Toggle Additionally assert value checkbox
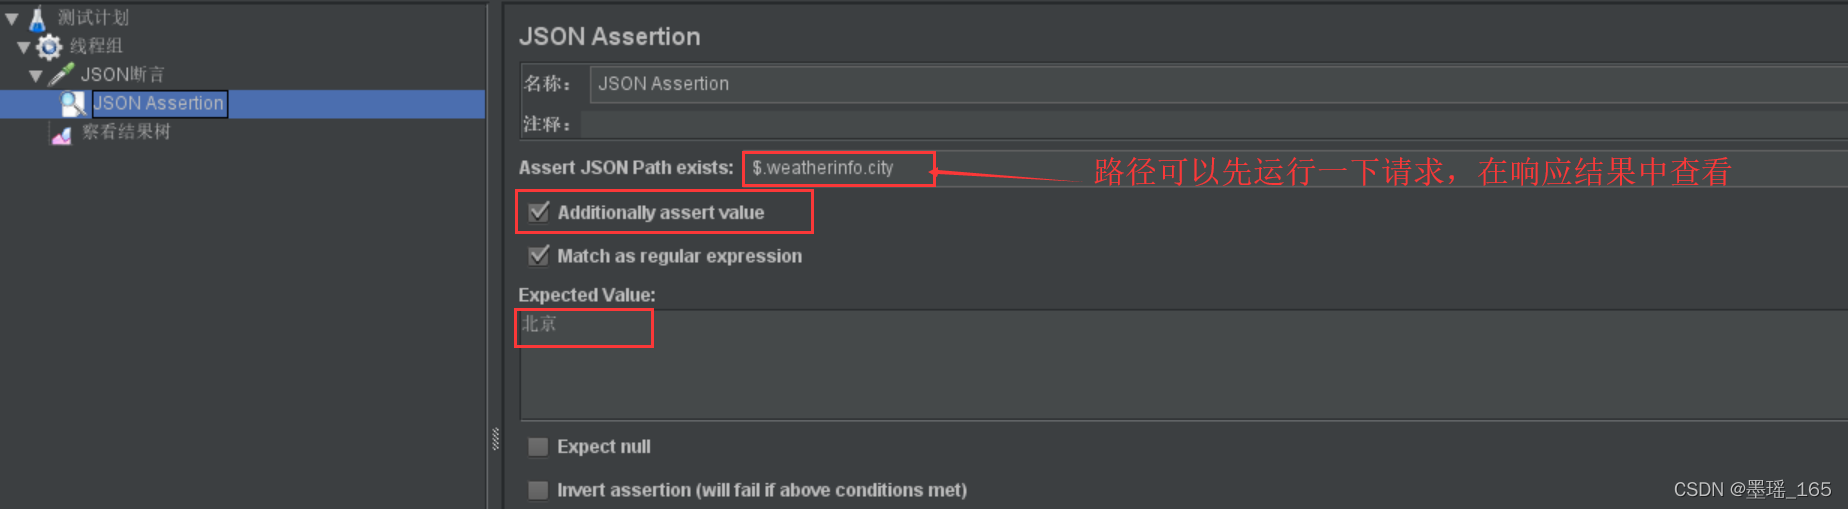 539,212
